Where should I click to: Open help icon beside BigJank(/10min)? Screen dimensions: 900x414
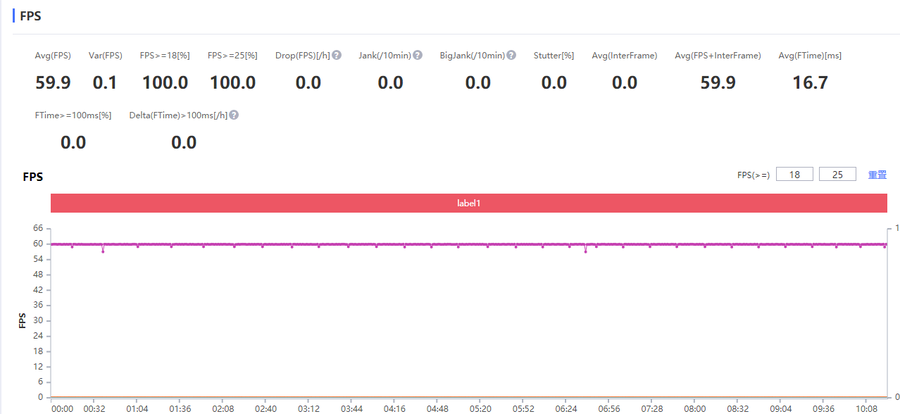tap(511, 56)
